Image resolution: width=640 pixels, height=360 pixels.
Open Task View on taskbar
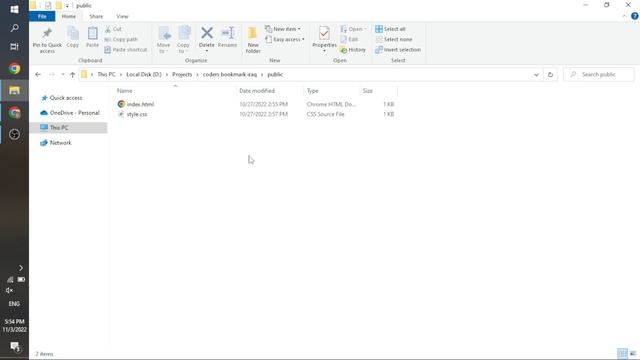14,46
